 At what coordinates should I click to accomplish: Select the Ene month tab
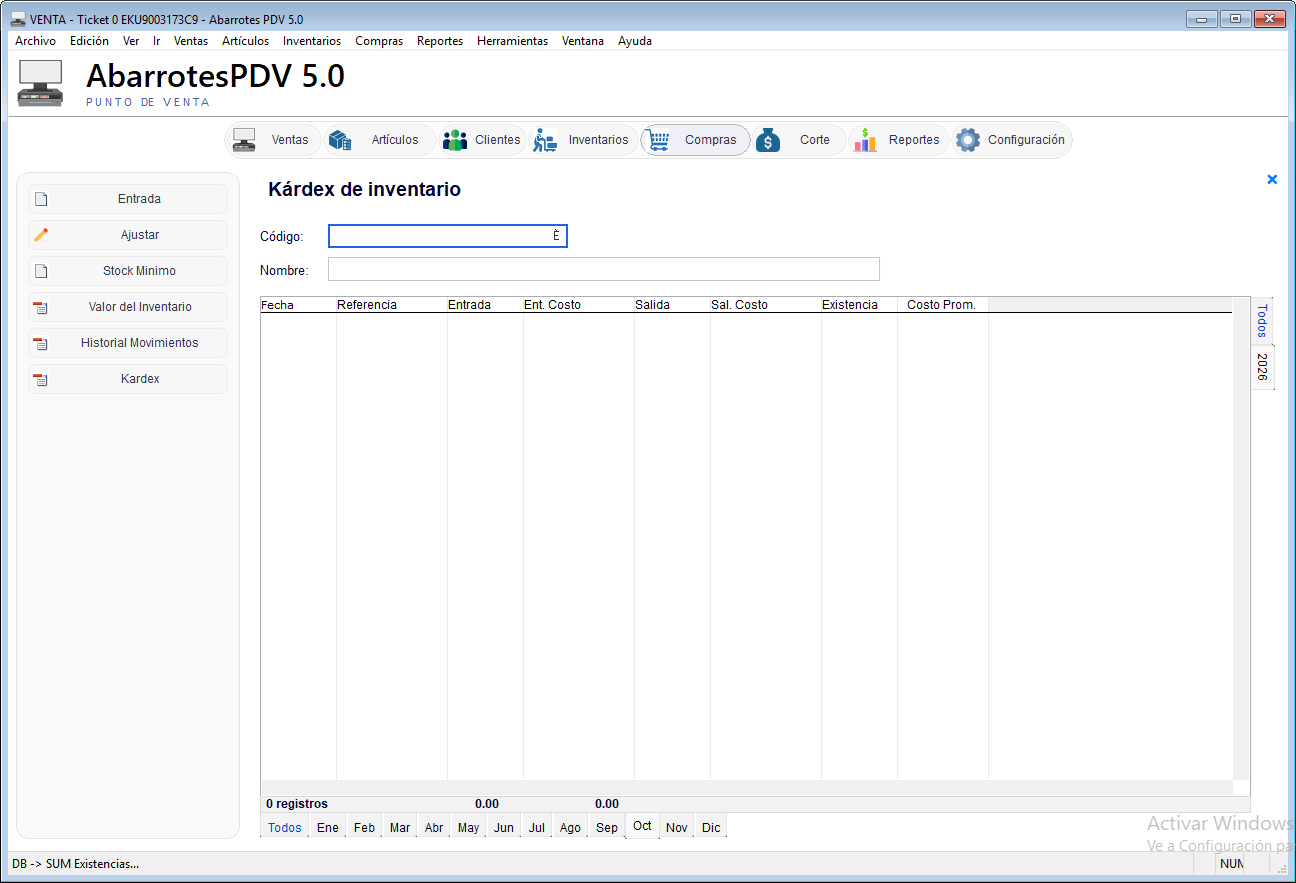[x=328, y=827]
